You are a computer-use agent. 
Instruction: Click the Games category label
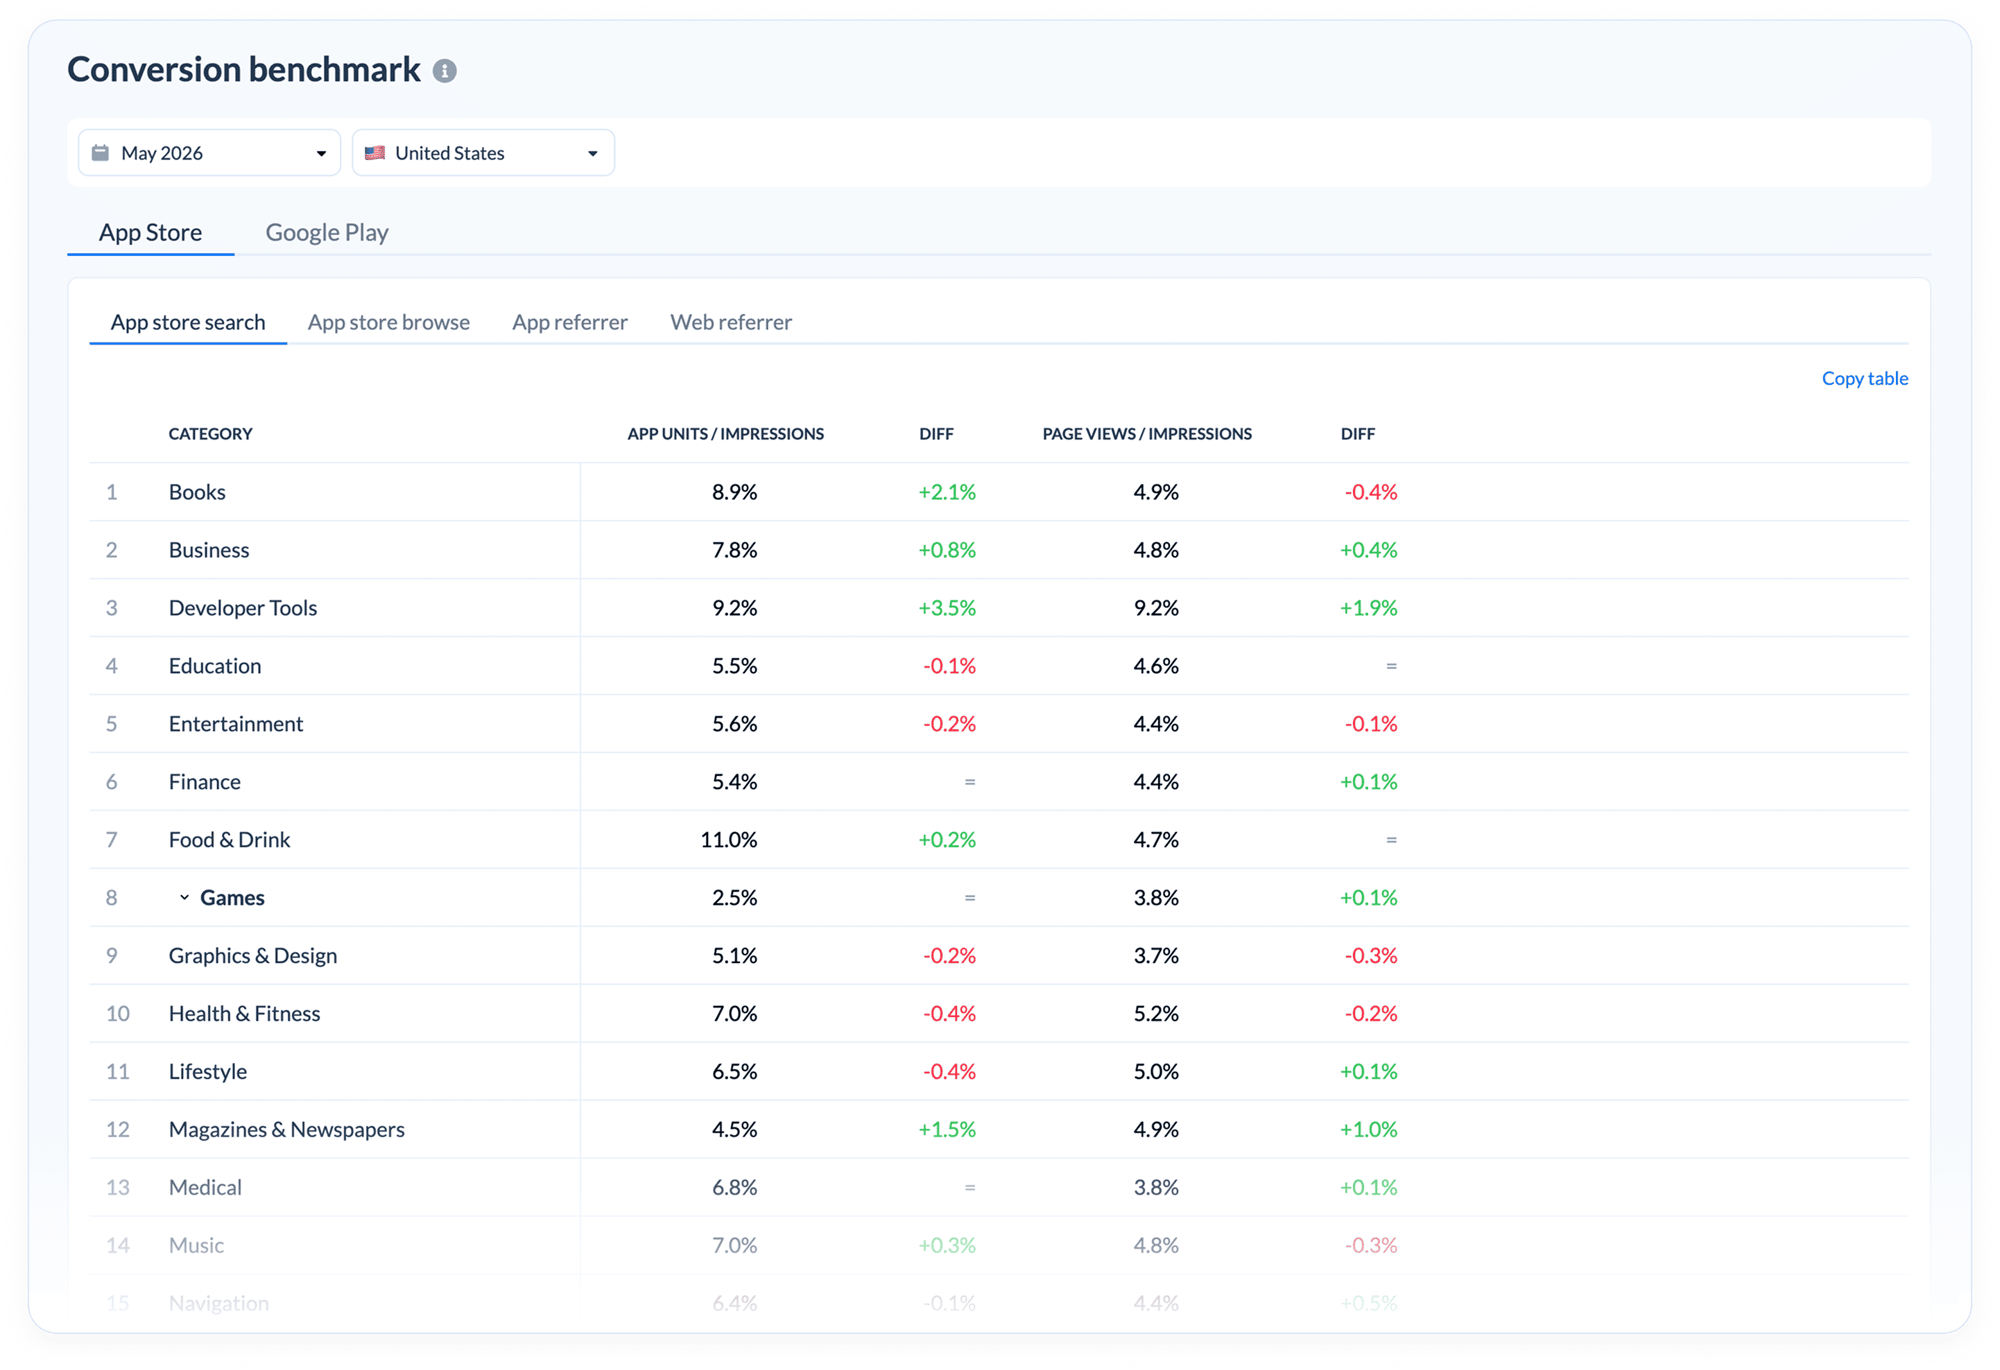(x=232, y=898)
